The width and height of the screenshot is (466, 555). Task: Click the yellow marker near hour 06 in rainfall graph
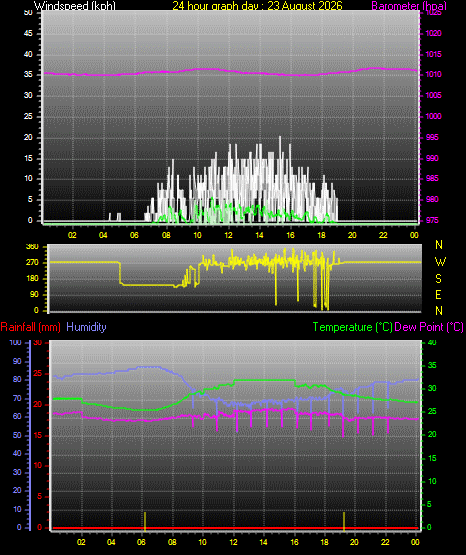tap(145, 521)
